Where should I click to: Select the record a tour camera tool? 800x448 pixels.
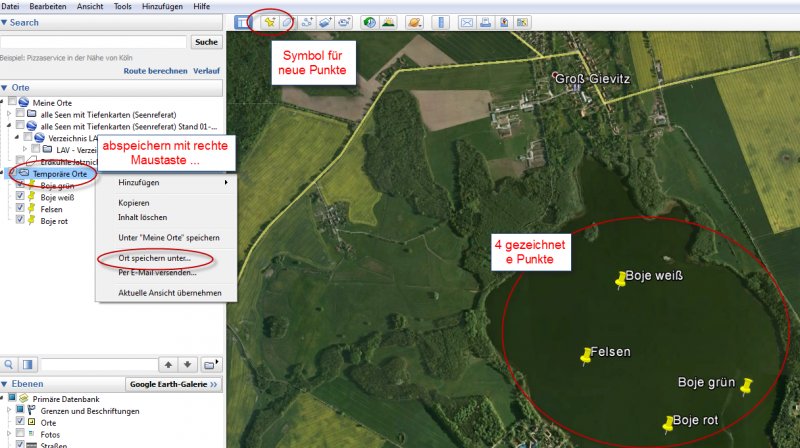click(344, 22)
